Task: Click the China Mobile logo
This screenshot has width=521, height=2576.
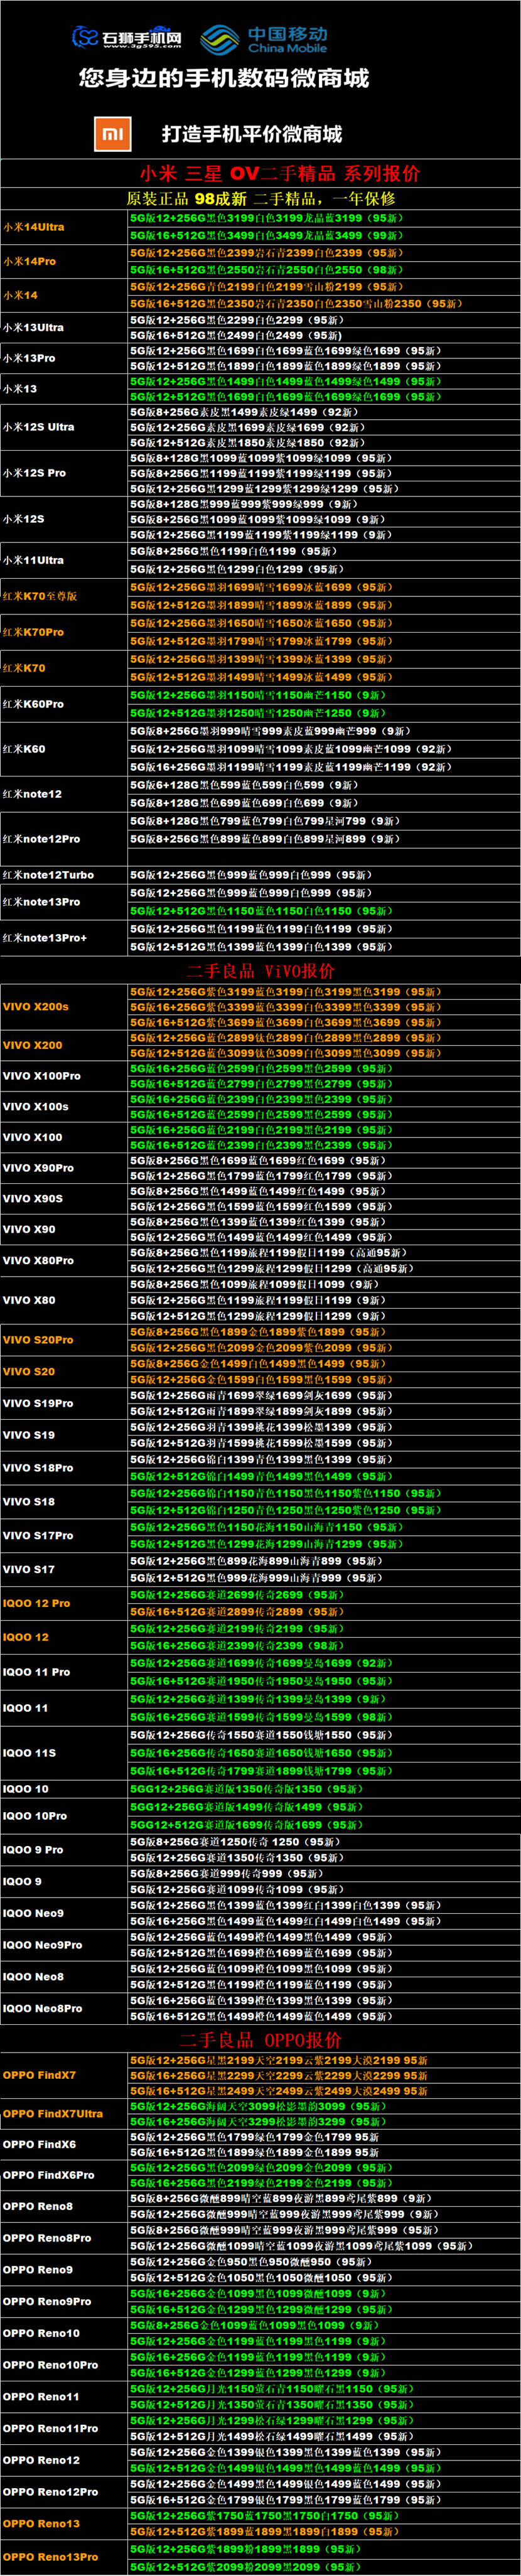Action: click(x=264, y=40)
